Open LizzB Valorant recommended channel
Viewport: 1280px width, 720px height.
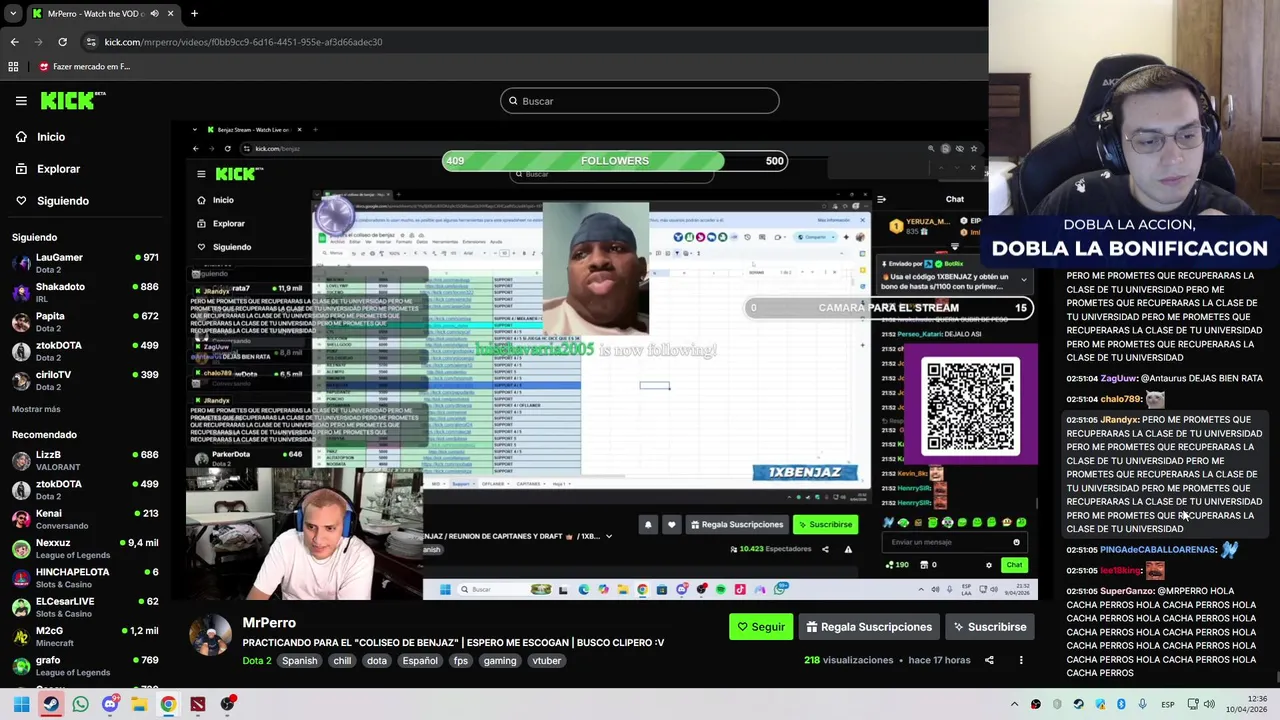click(85, 461)
